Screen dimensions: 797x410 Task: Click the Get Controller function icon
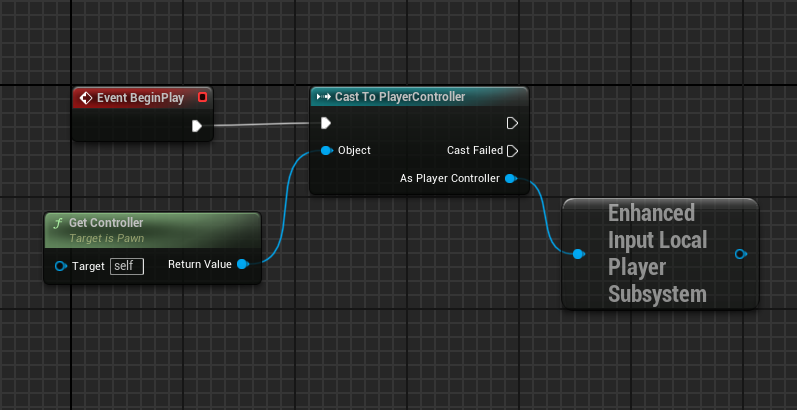pos(58,223)
